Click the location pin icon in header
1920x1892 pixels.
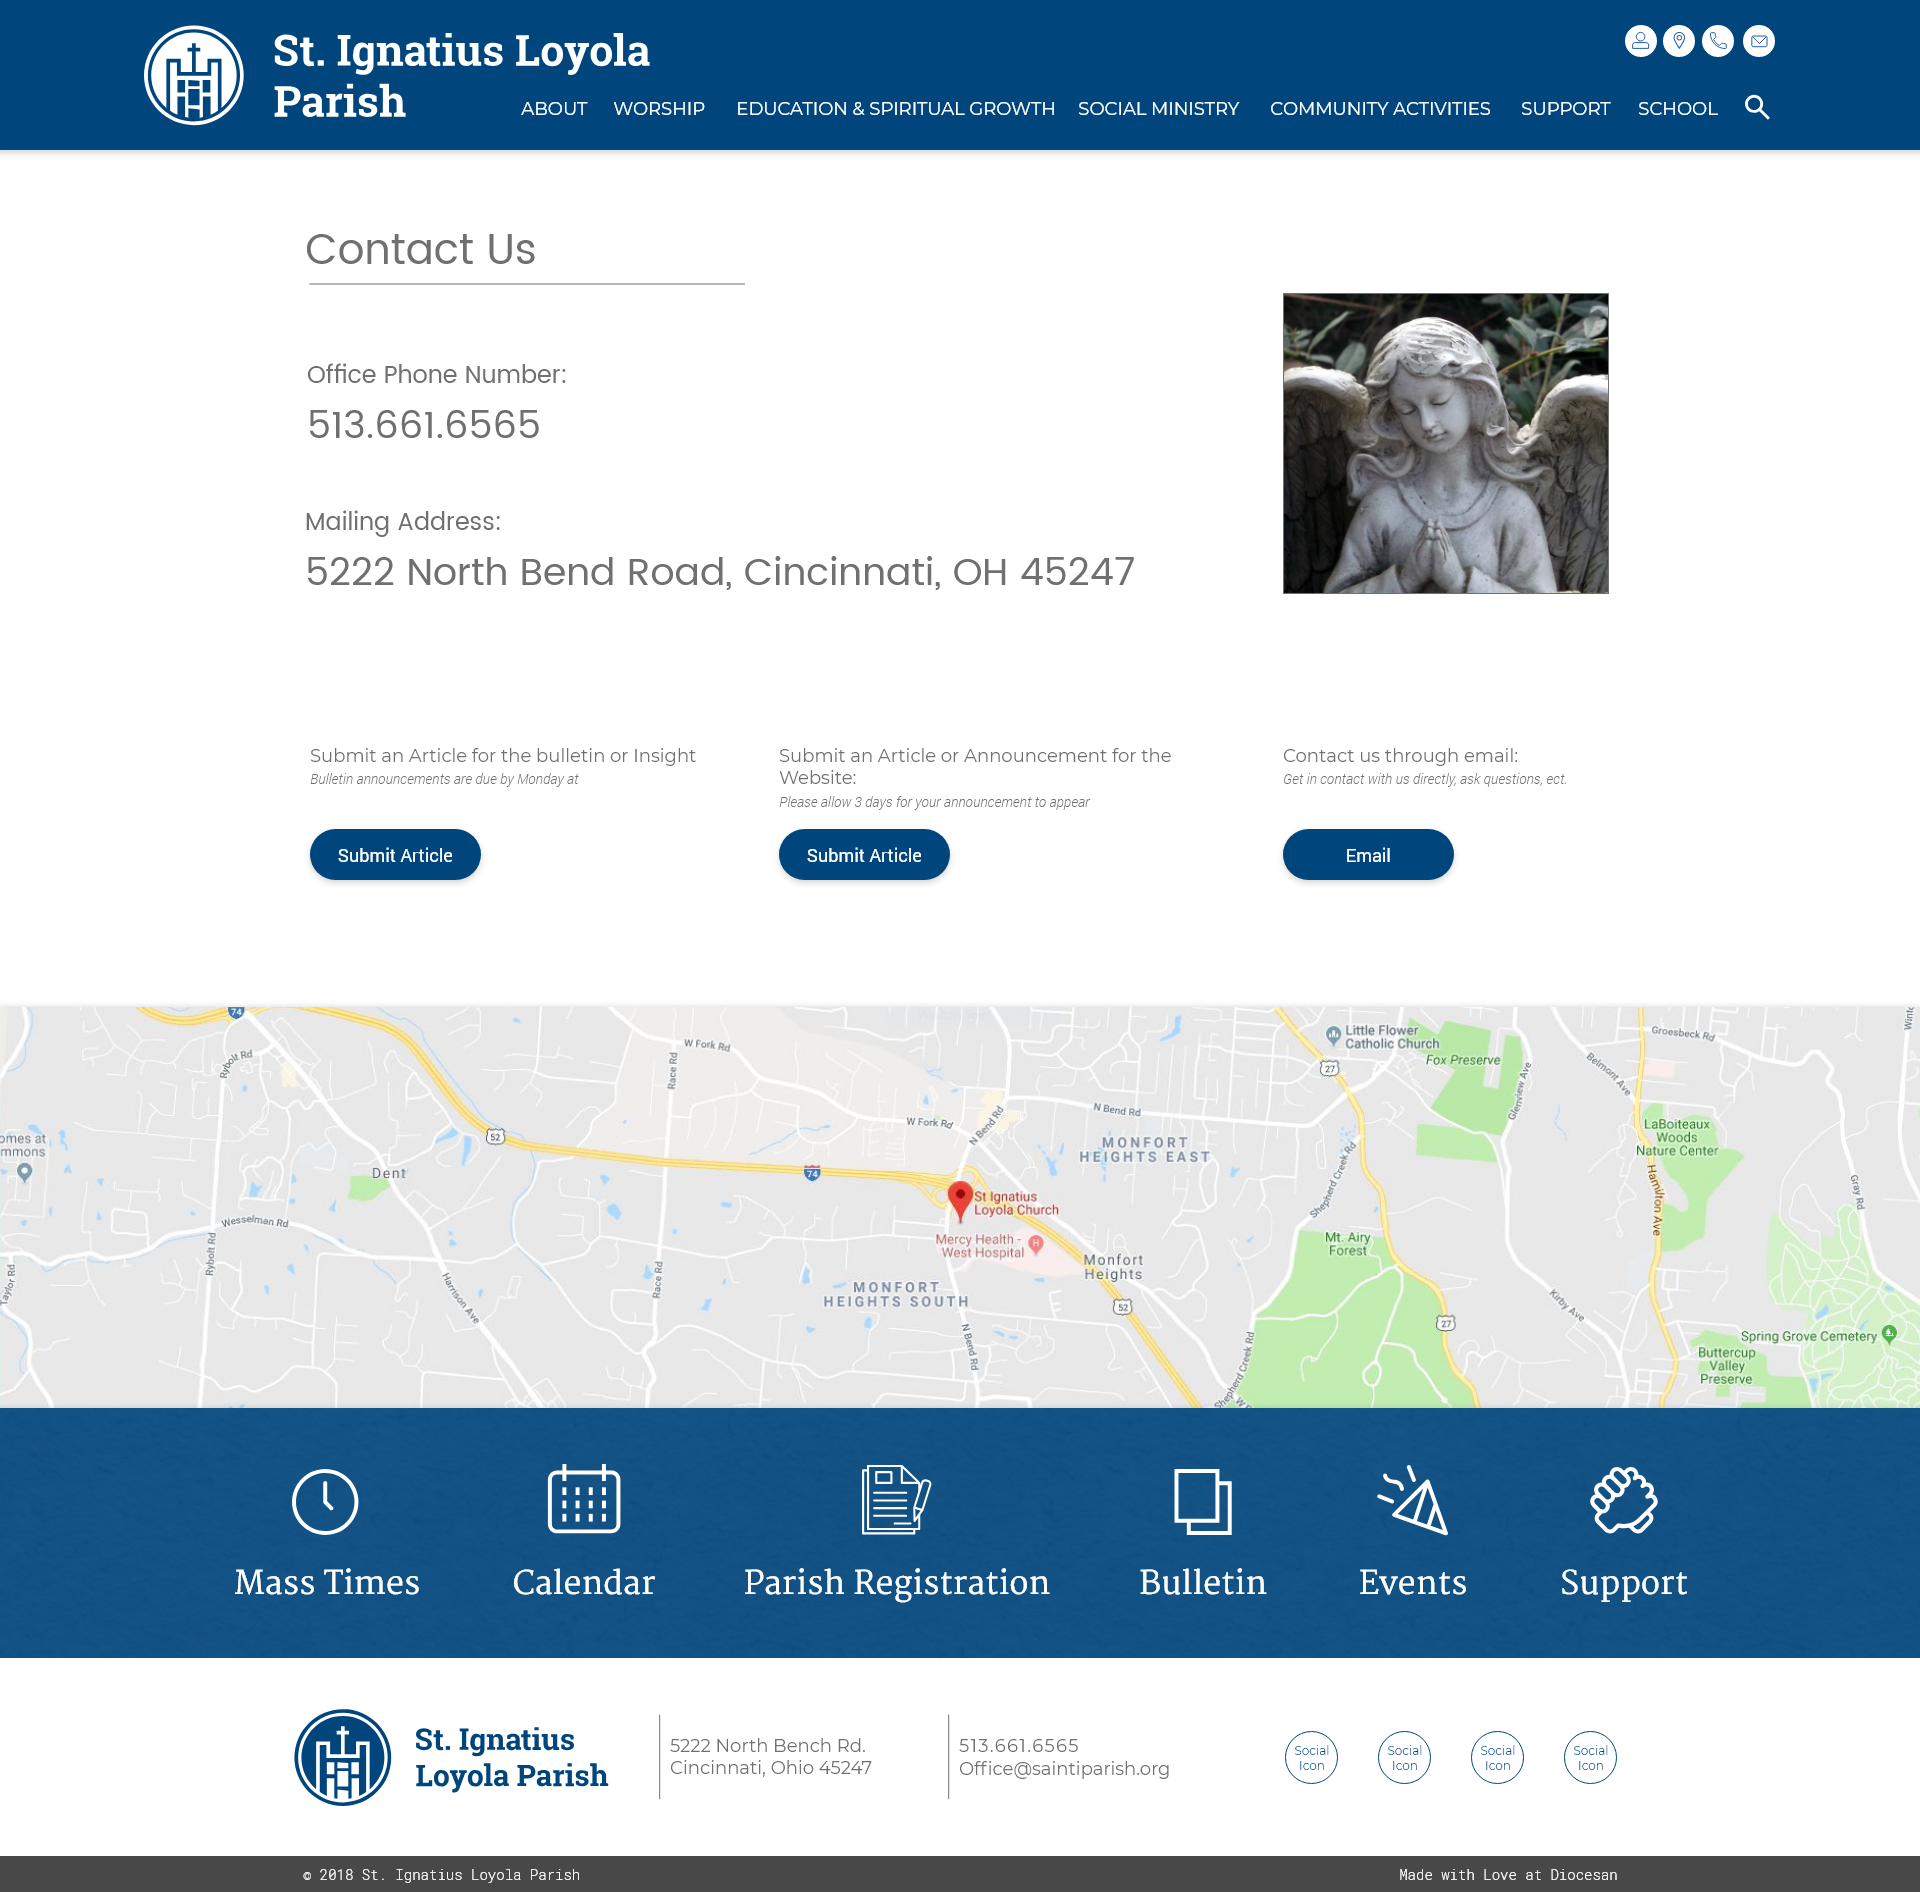(x=1679, y=41)
